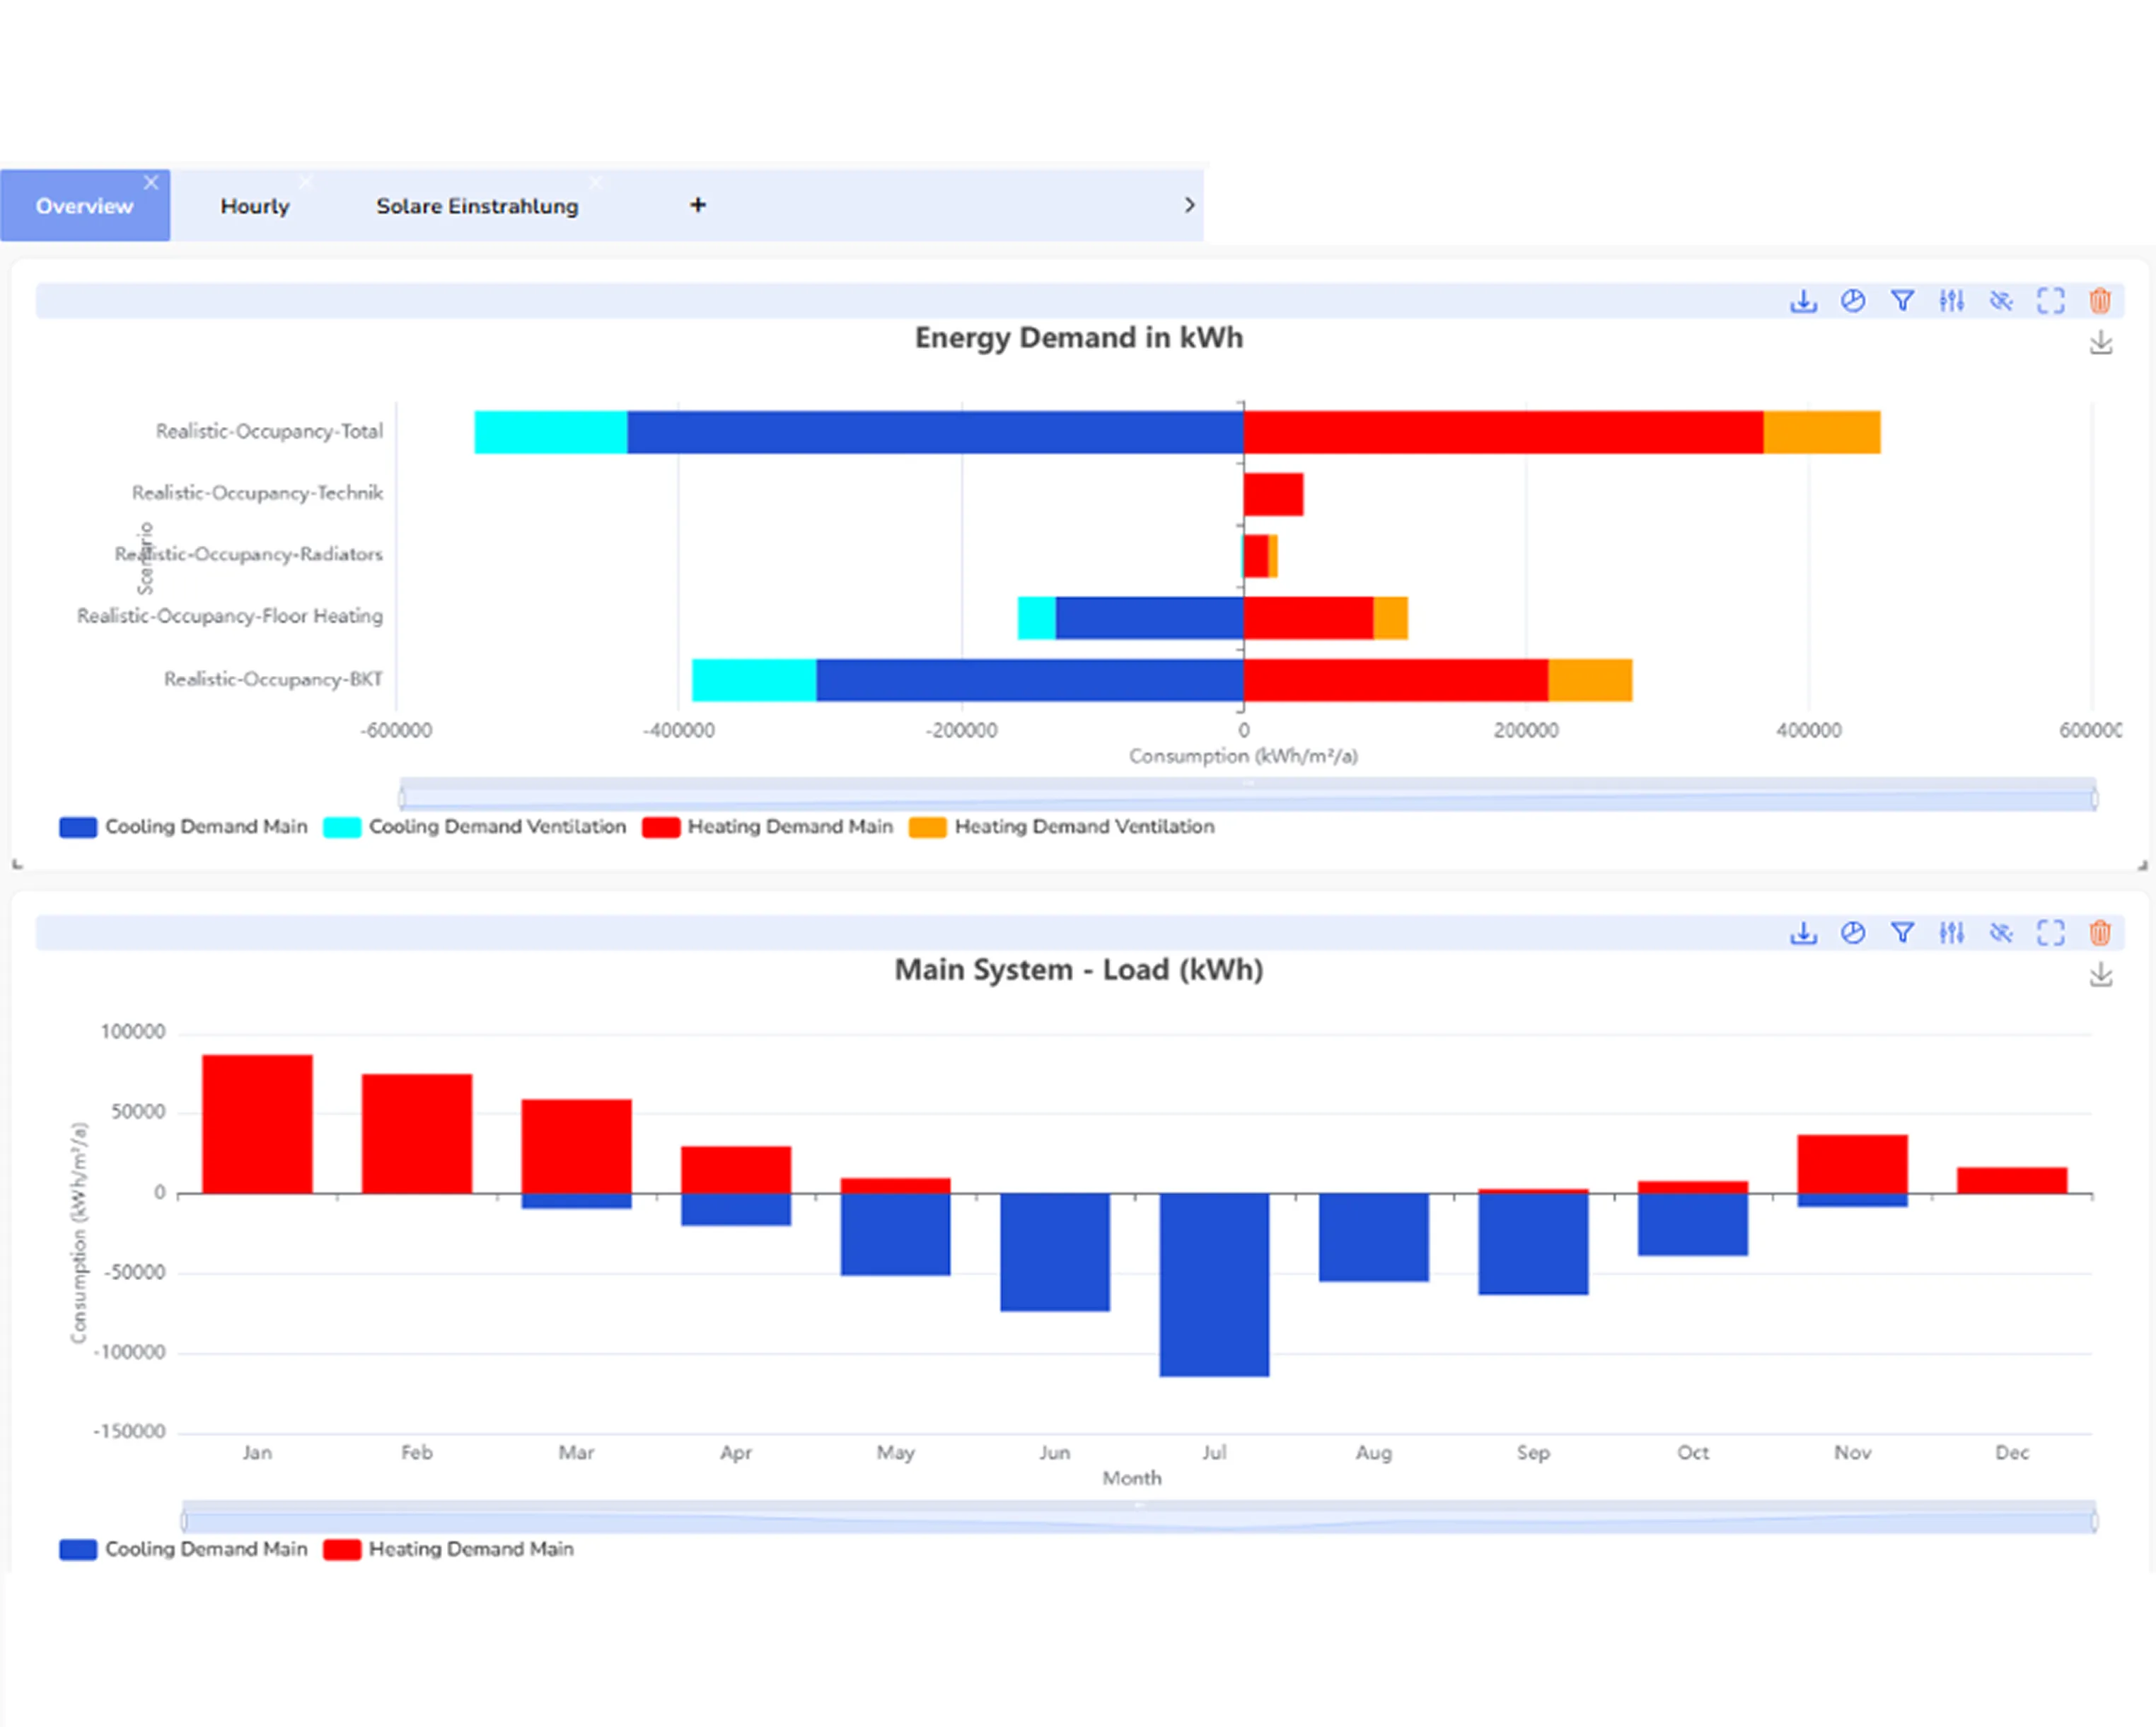The height and width of the screenshot is (1727, 2156).
Task: Open chart type pie icon on Energy Demand
Action: (1853, 301)
